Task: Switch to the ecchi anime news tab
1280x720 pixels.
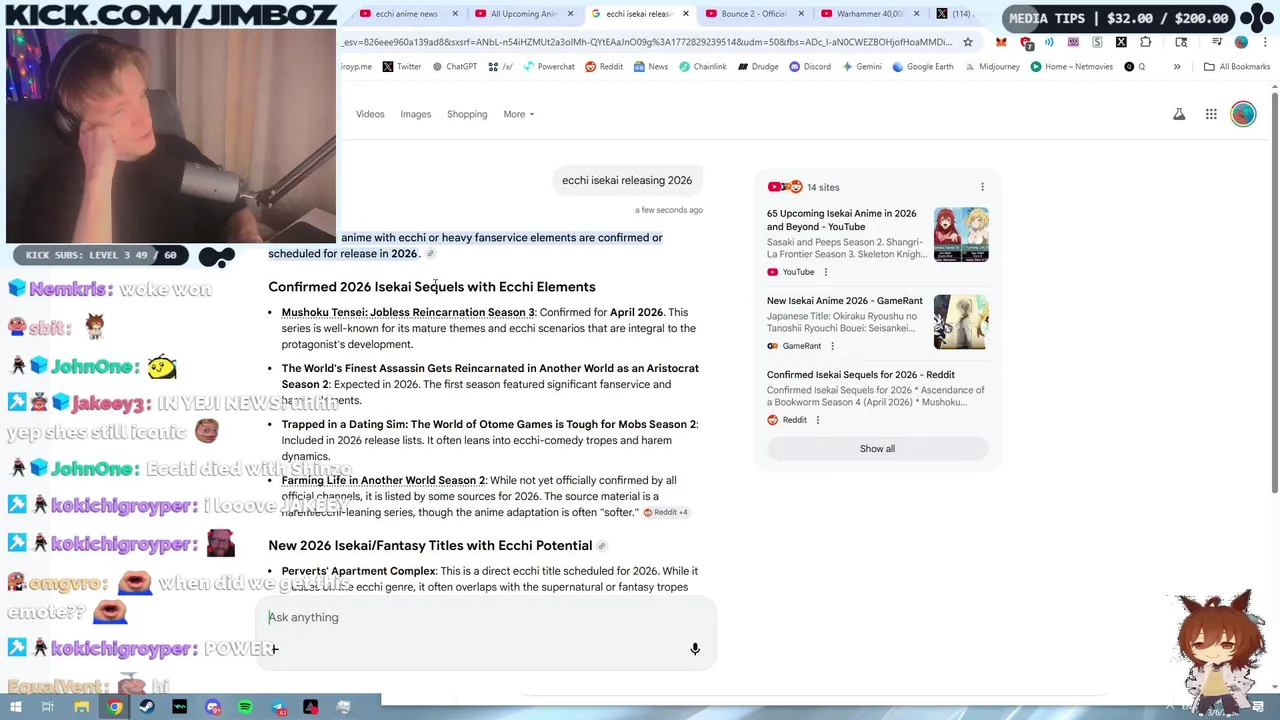Action: pos(406,14)
